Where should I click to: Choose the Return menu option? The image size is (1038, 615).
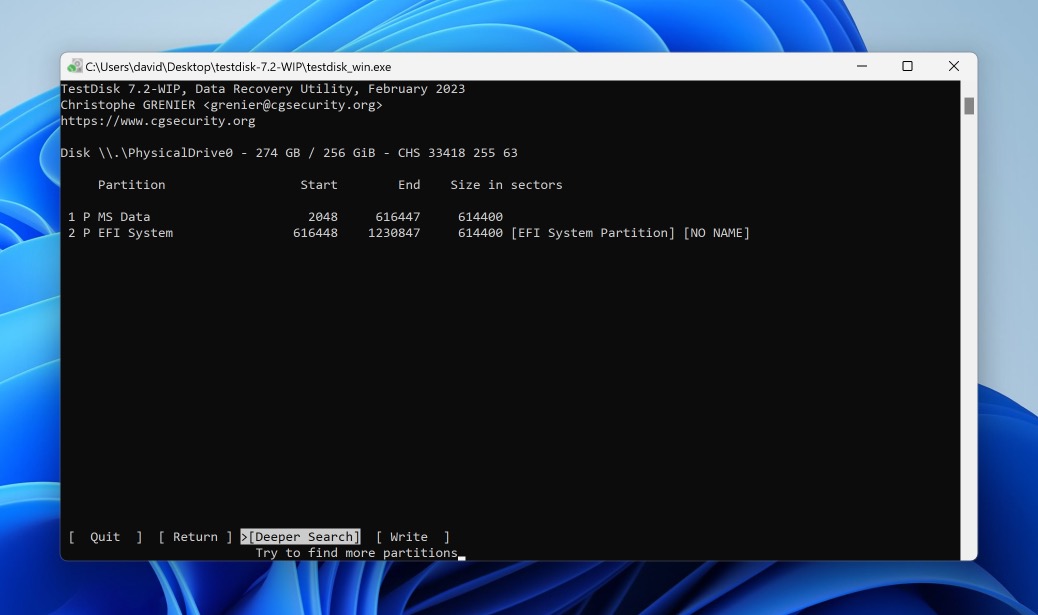tap(195, 537)
